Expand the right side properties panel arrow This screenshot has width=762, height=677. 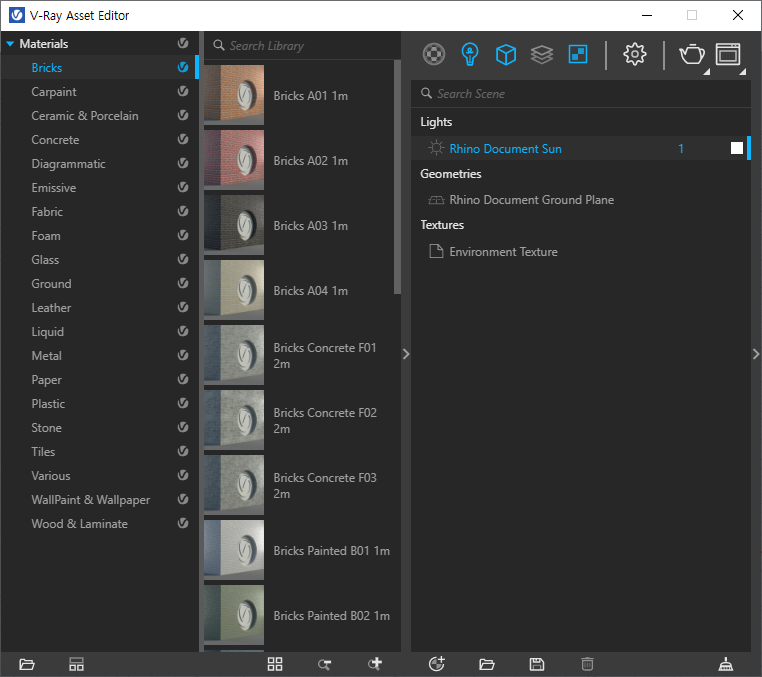coord(756,354)
